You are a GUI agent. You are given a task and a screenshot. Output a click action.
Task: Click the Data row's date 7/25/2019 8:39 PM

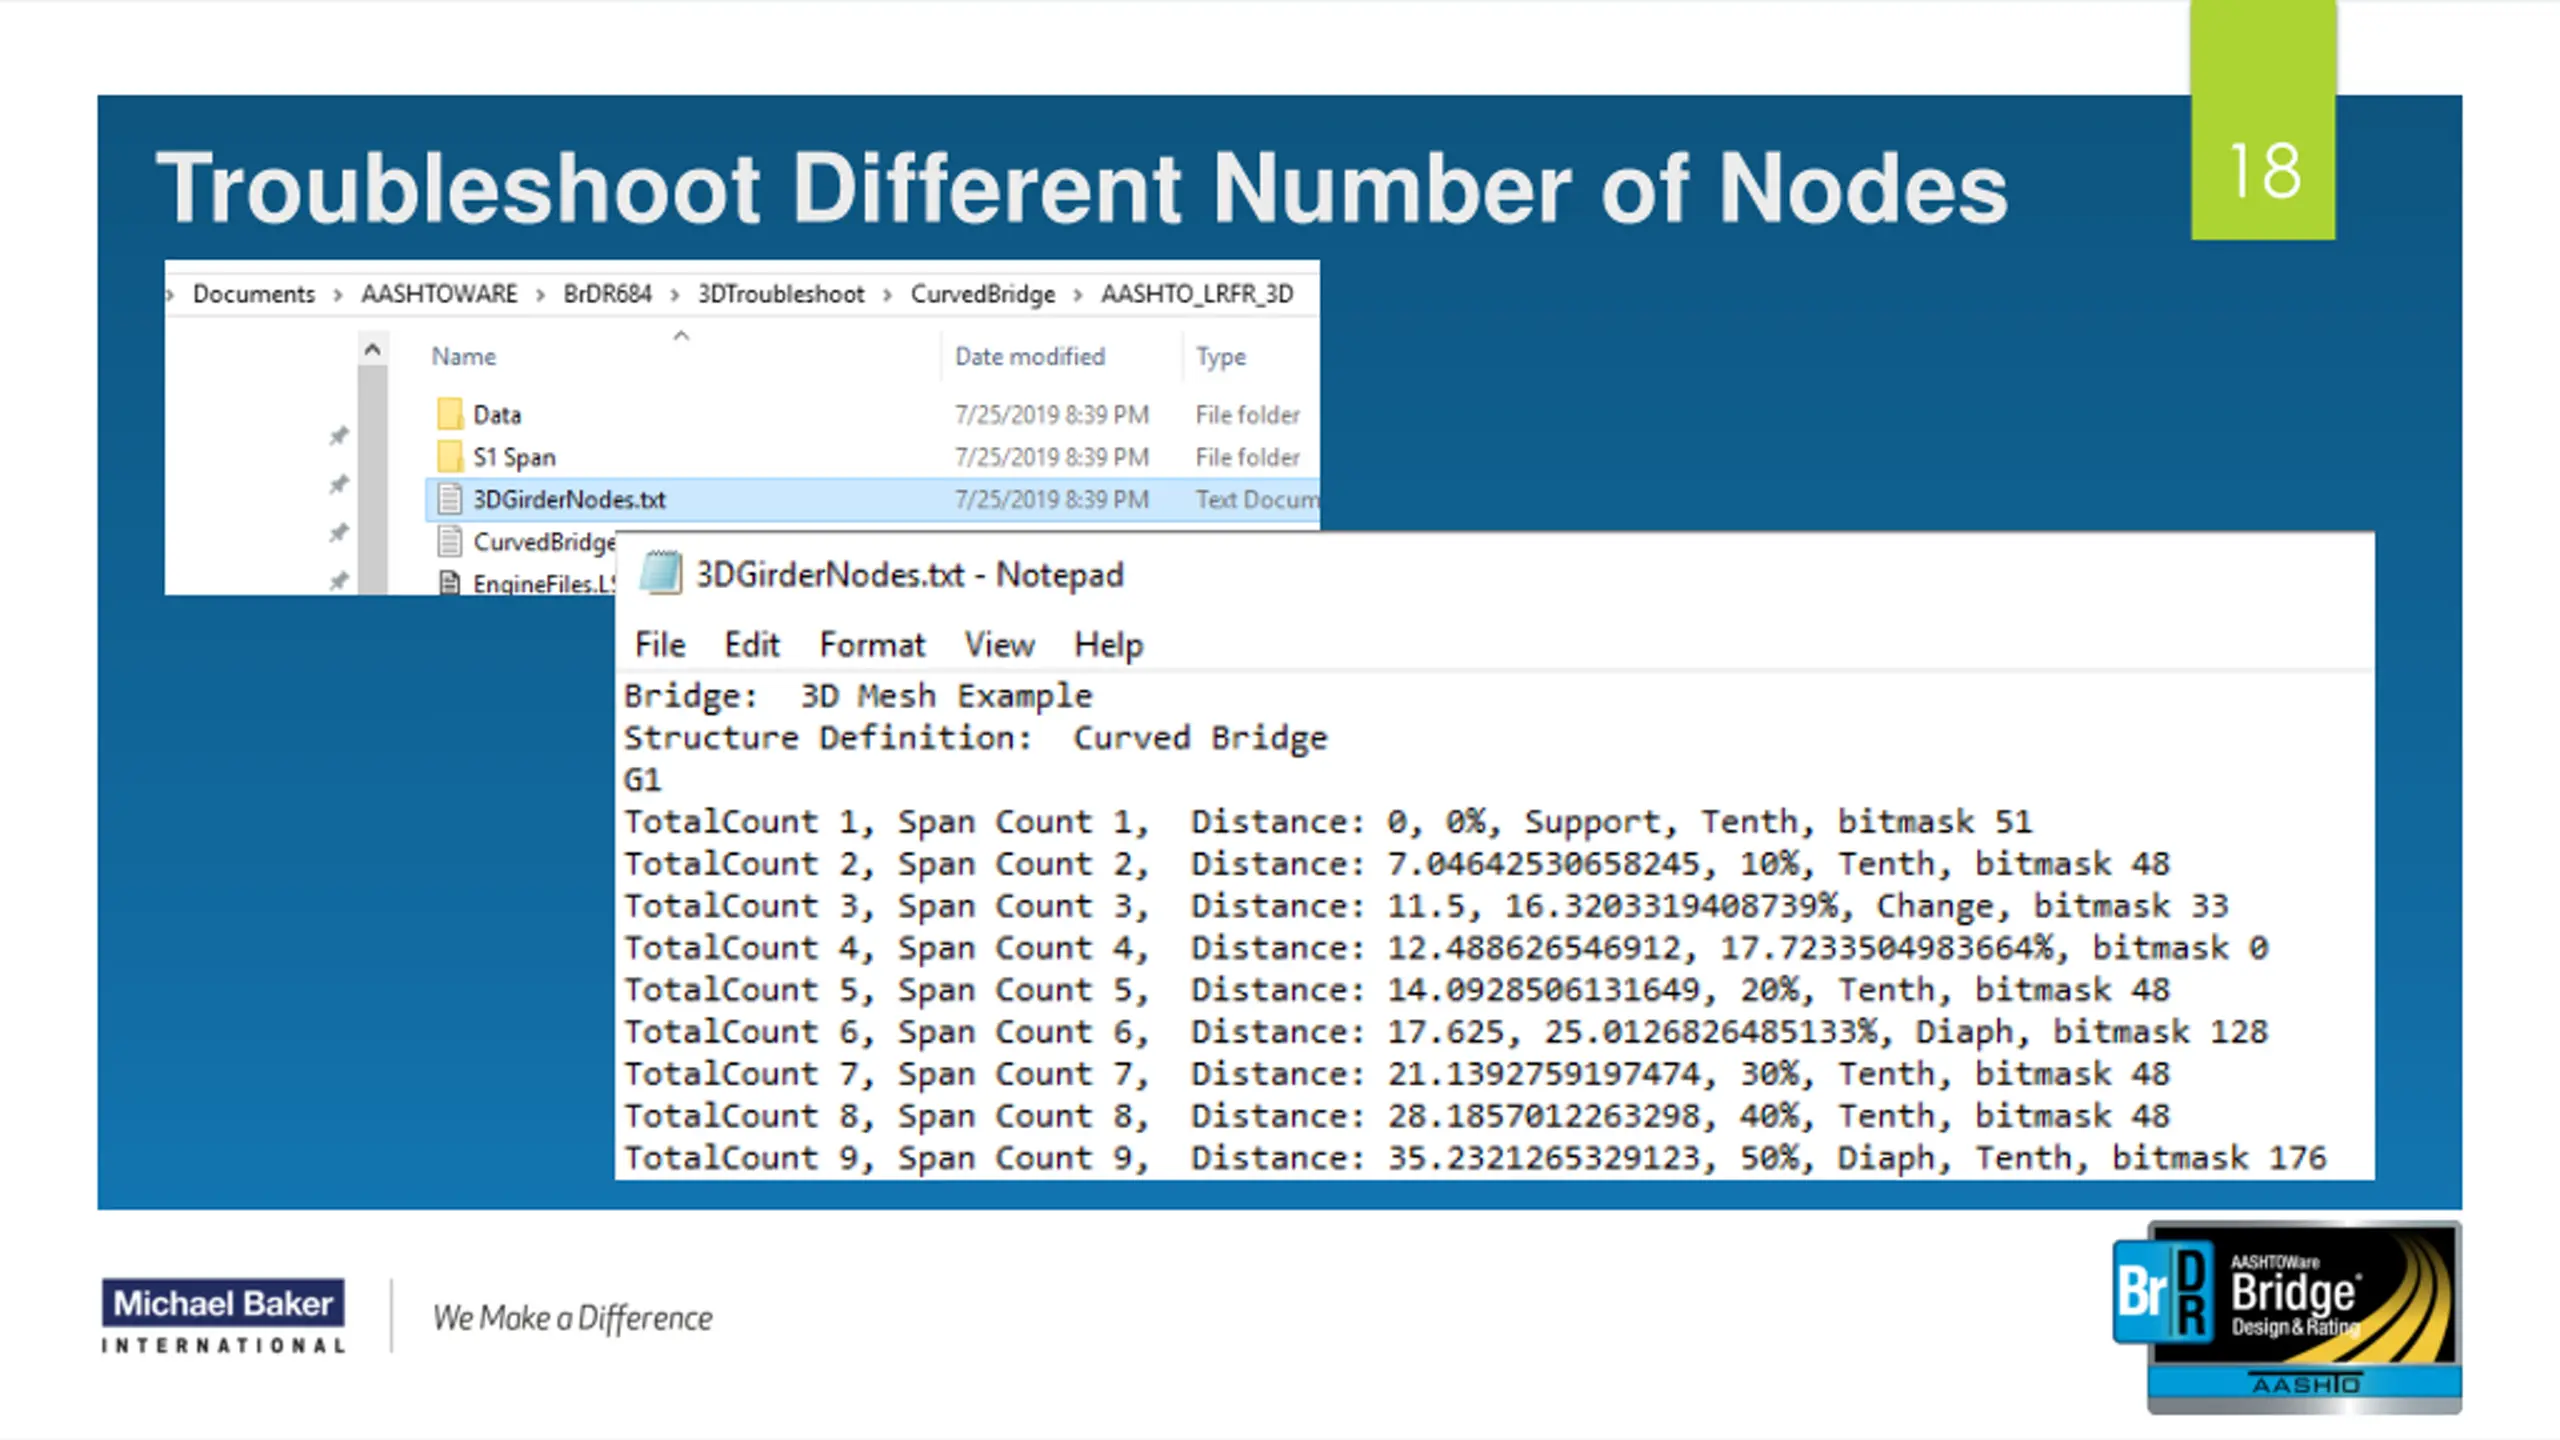1052,415
